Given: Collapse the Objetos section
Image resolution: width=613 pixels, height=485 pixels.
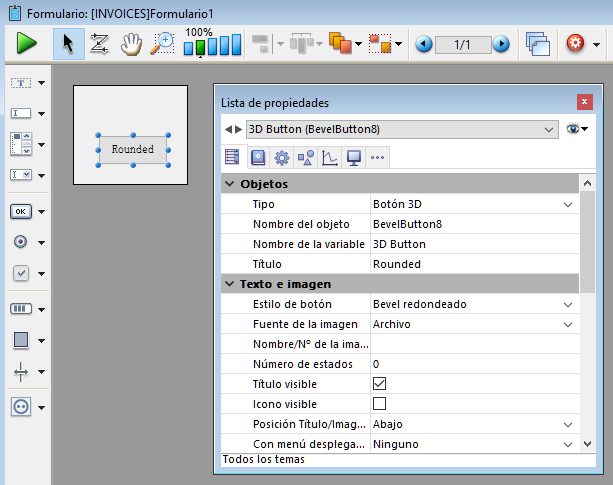Looking at the screenshot, I should 230,184.
